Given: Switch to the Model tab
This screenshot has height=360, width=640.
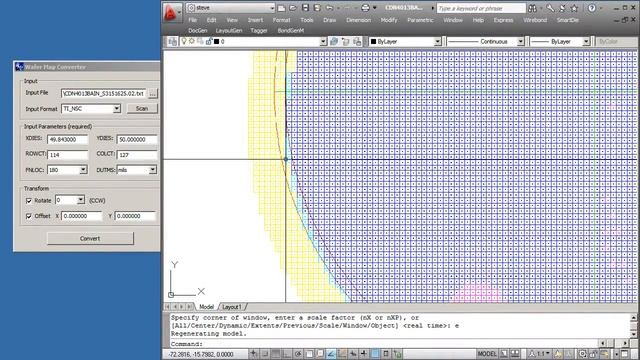Looking at the screenshot, I should (x=207, y=307).
